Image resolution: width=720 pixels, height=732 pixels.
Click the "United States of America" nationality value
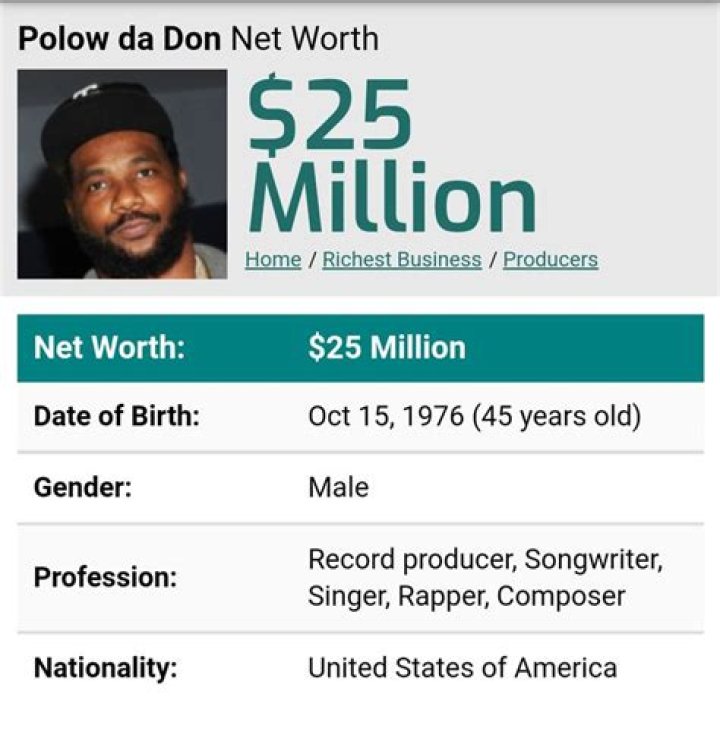click(x=462, y=668)
